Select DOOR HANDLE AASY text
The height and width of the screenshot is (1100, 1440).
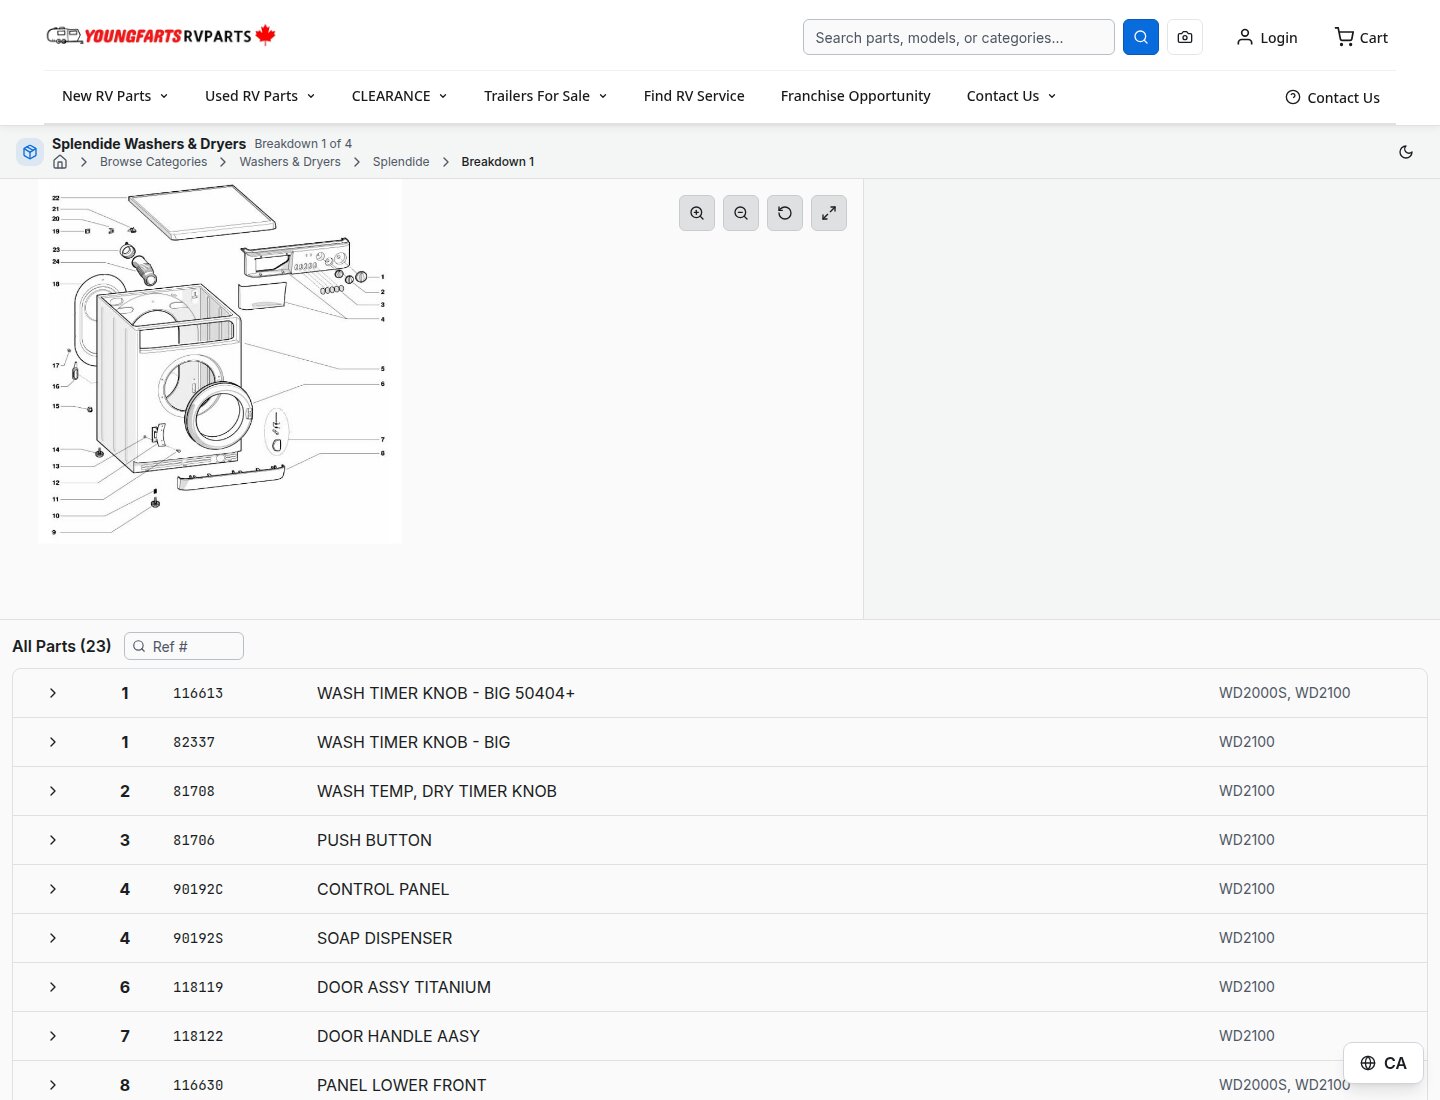tap(398, 1036)
